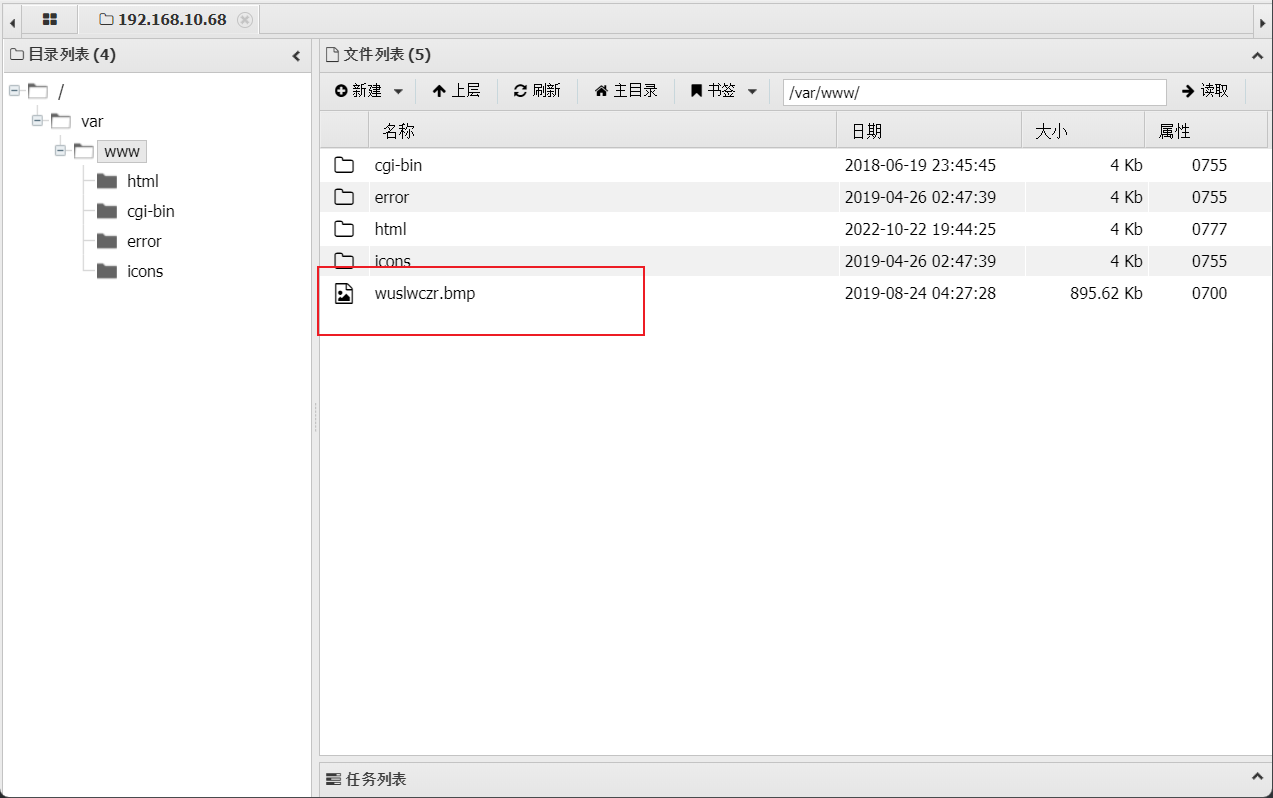Viewport: 1273px width, 798px height.
Task: Go to 主目录 home directory
Action: tap(626, 91)
